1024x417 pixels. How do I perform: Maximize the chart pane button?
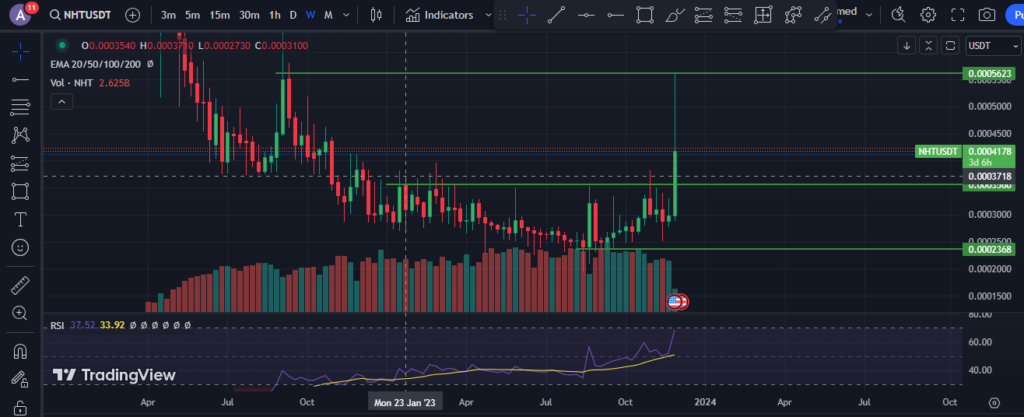950,45
